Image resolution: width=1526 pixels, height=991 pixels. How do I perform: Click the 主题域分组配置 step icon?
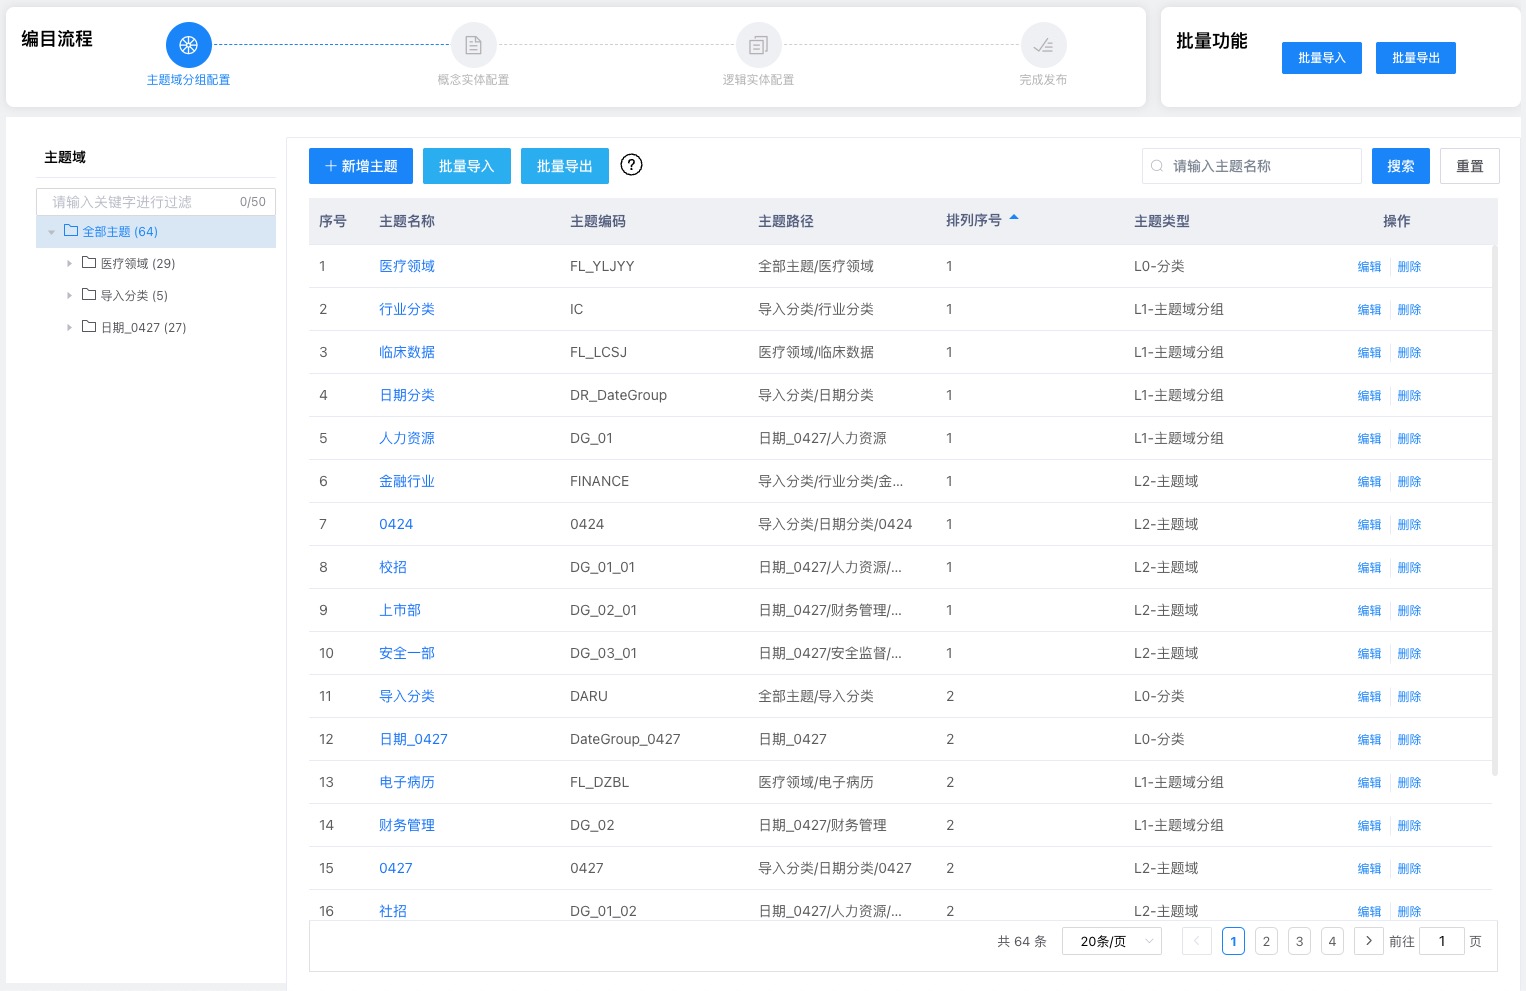188,44
